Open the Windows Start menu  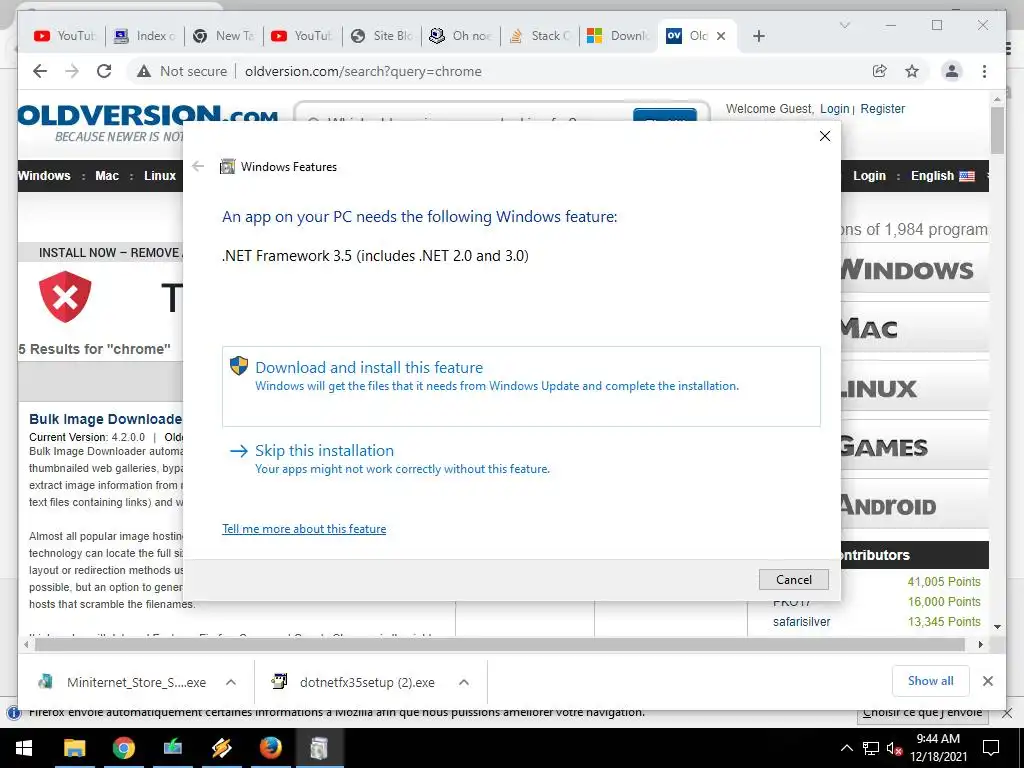[24, 748]
